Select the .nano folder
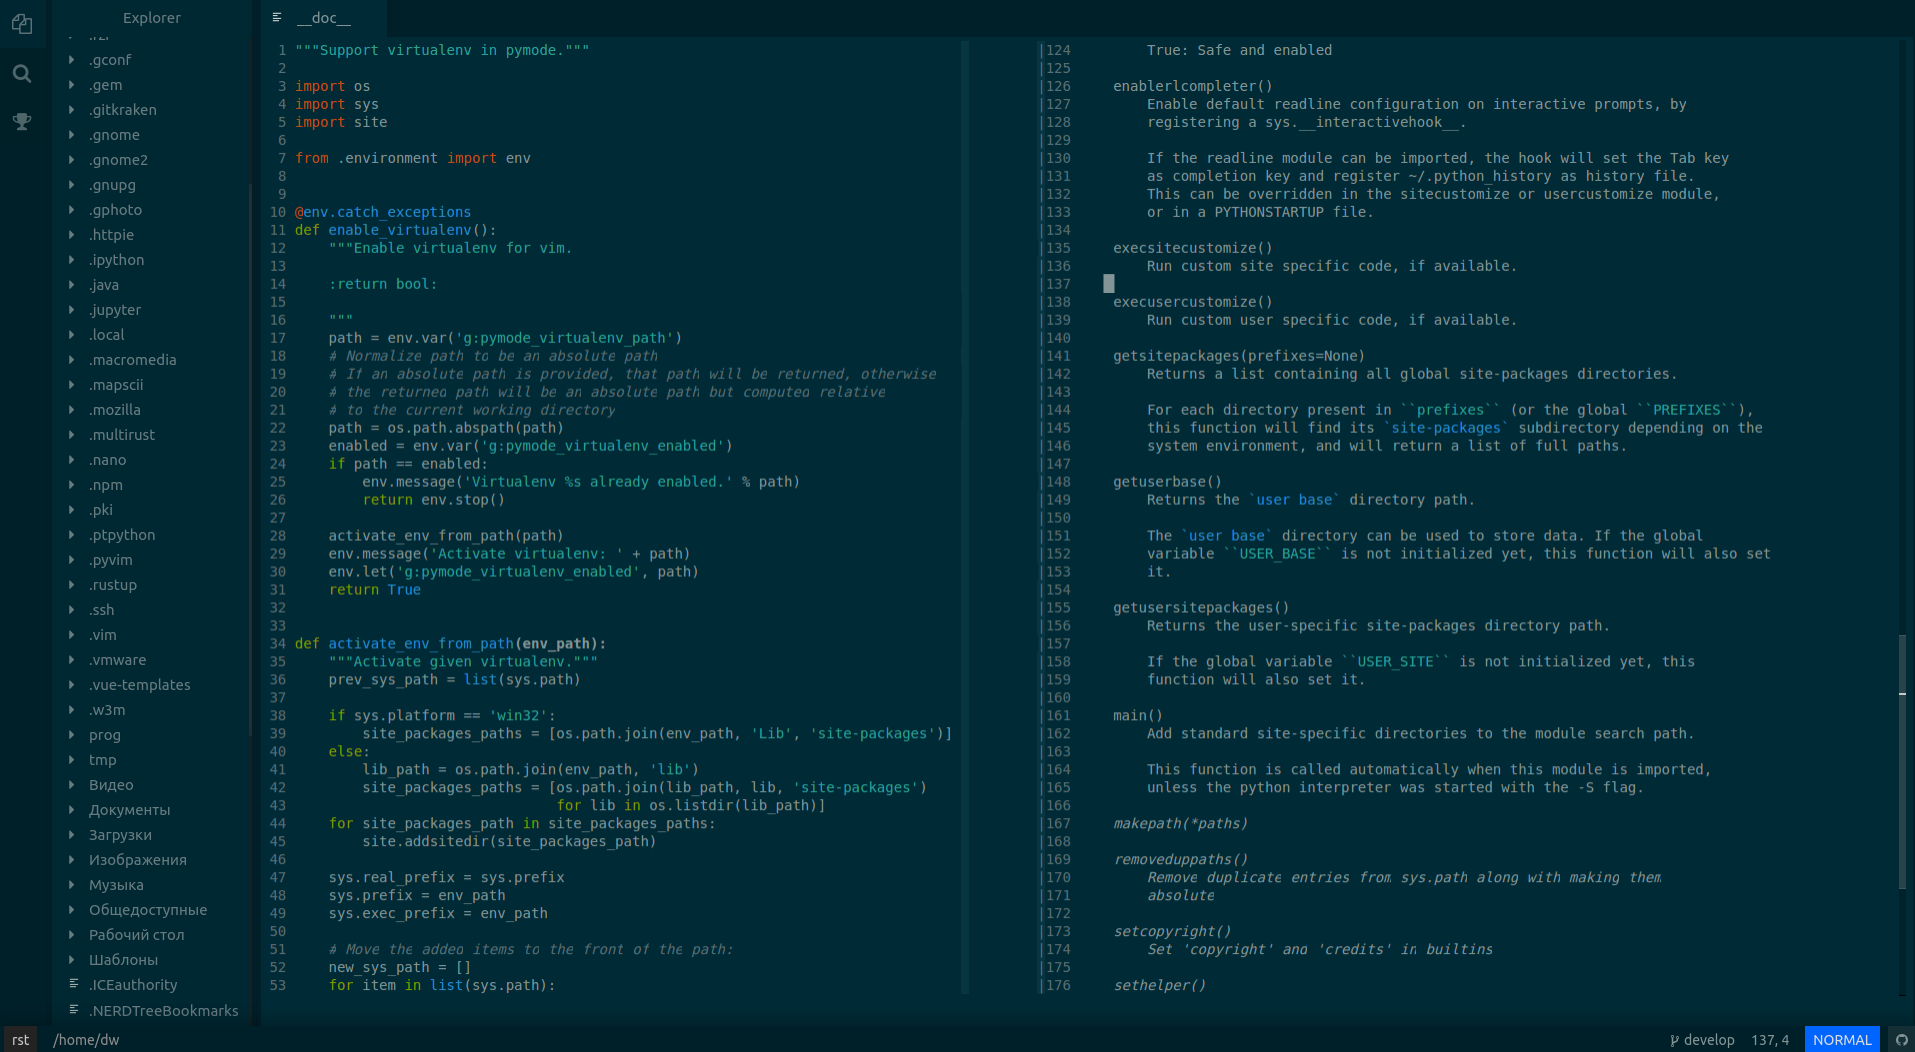 coord(107,460)
